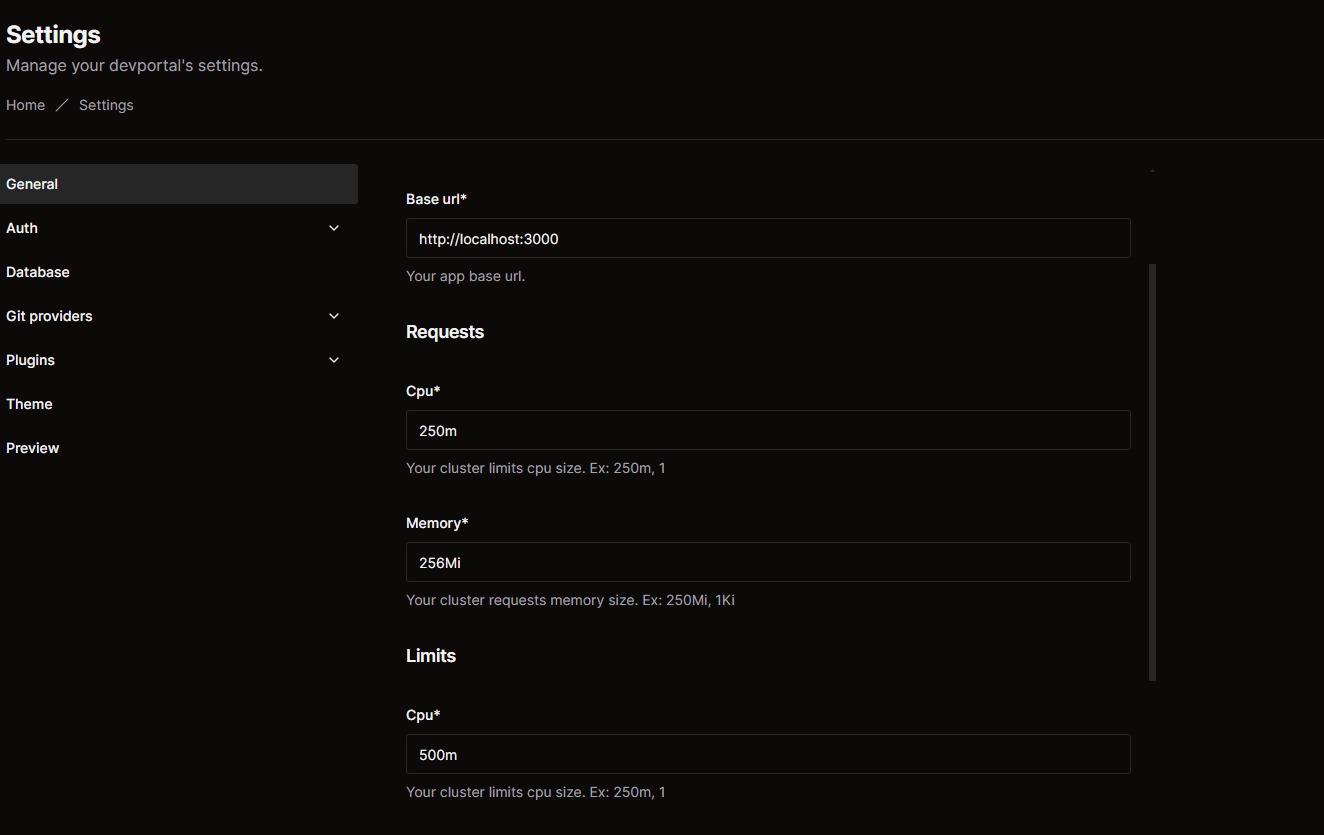The height and width of the screenshot is (835, 1324).
Task: Open the Database settings section
Action: click(38, 272)
